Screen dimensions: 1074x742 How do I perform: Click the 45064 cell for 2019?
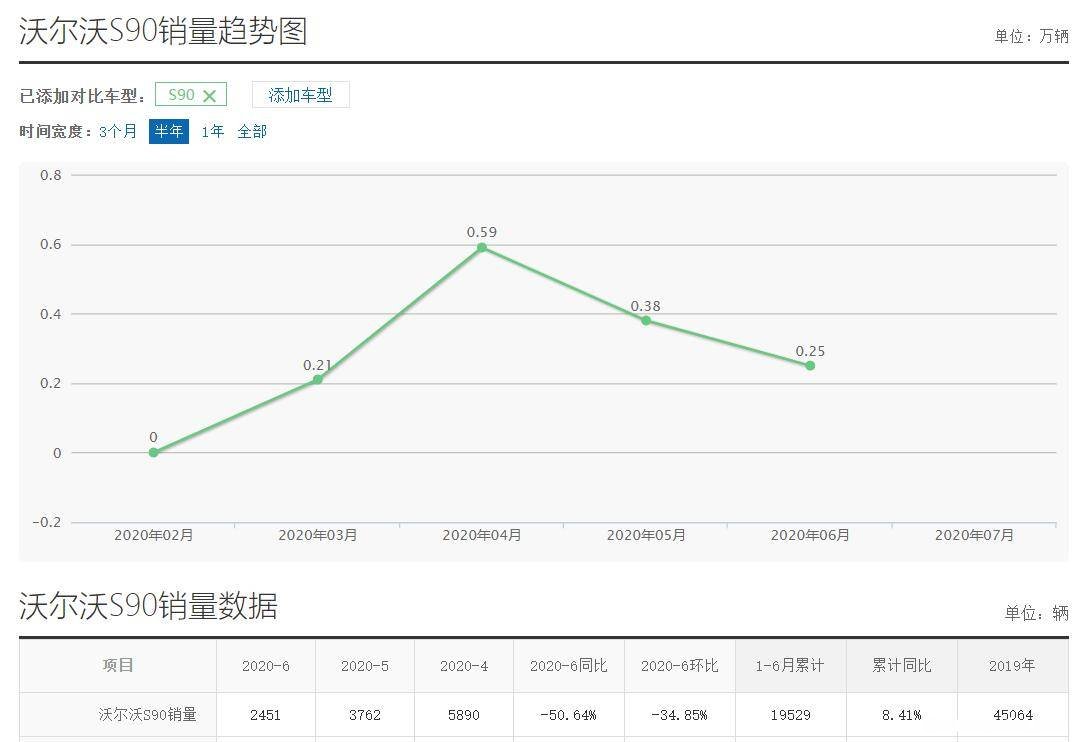tap(1012, 715)
